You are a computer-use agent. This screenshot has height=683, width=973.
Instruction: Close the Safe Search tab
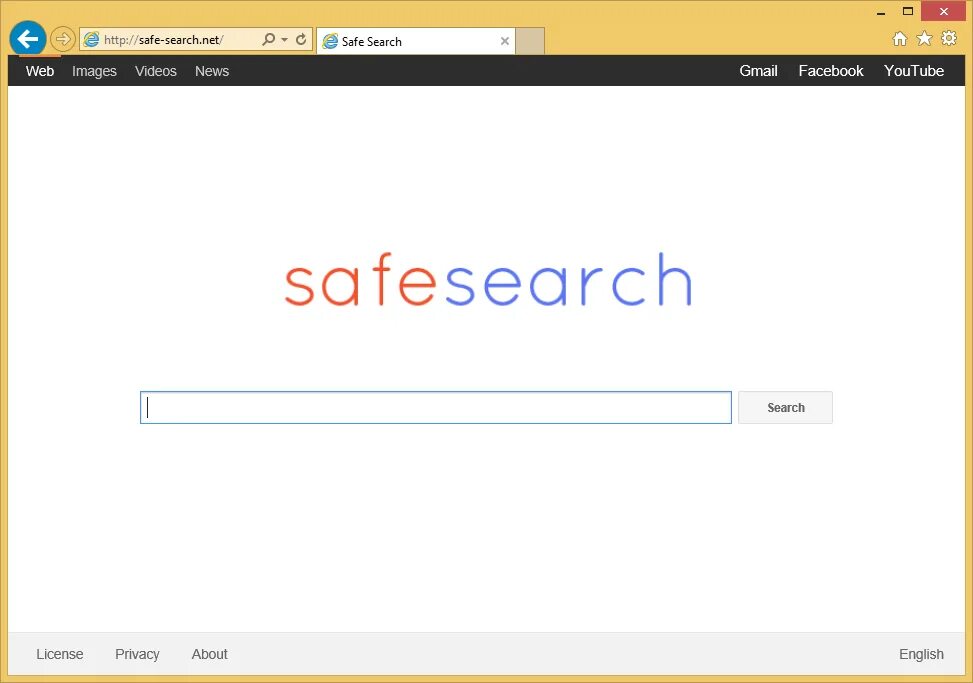(x=504, y=41)
